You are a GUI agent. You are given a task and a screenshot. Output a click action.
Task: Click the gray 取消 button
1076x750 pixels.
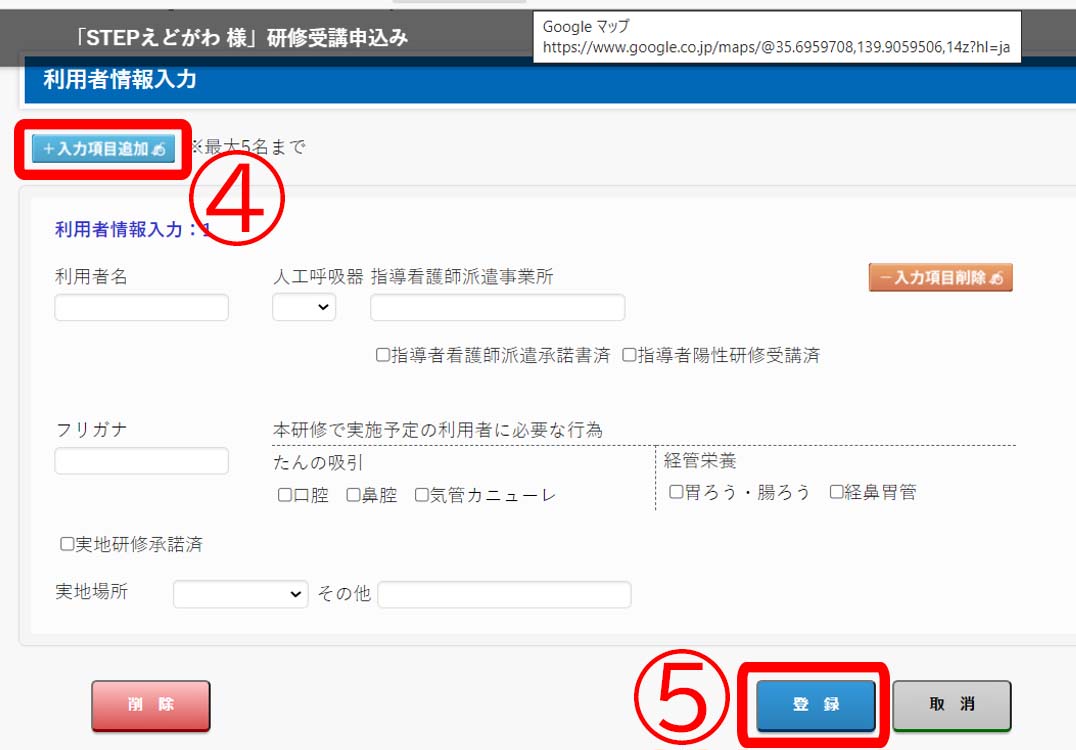click(952, 705)
